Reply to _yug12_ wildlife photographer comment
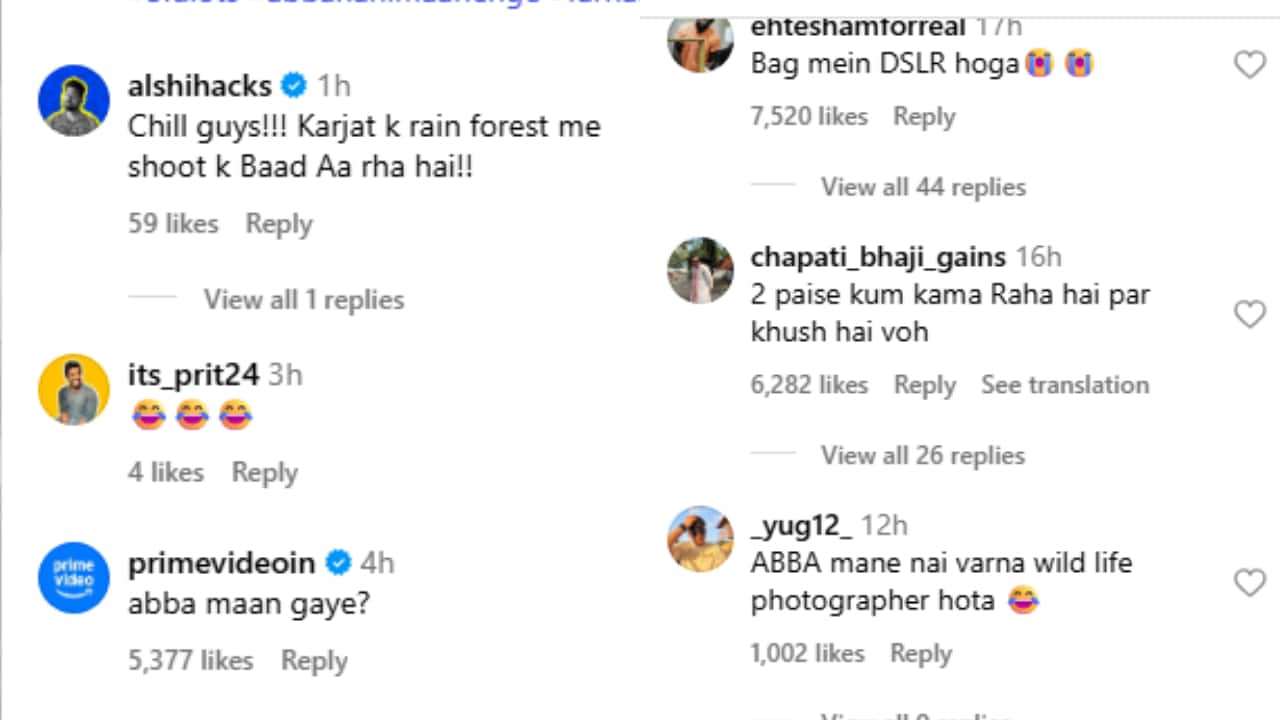Image resolution: width=1280 pixels, height=720 pixels. point(920,653)
